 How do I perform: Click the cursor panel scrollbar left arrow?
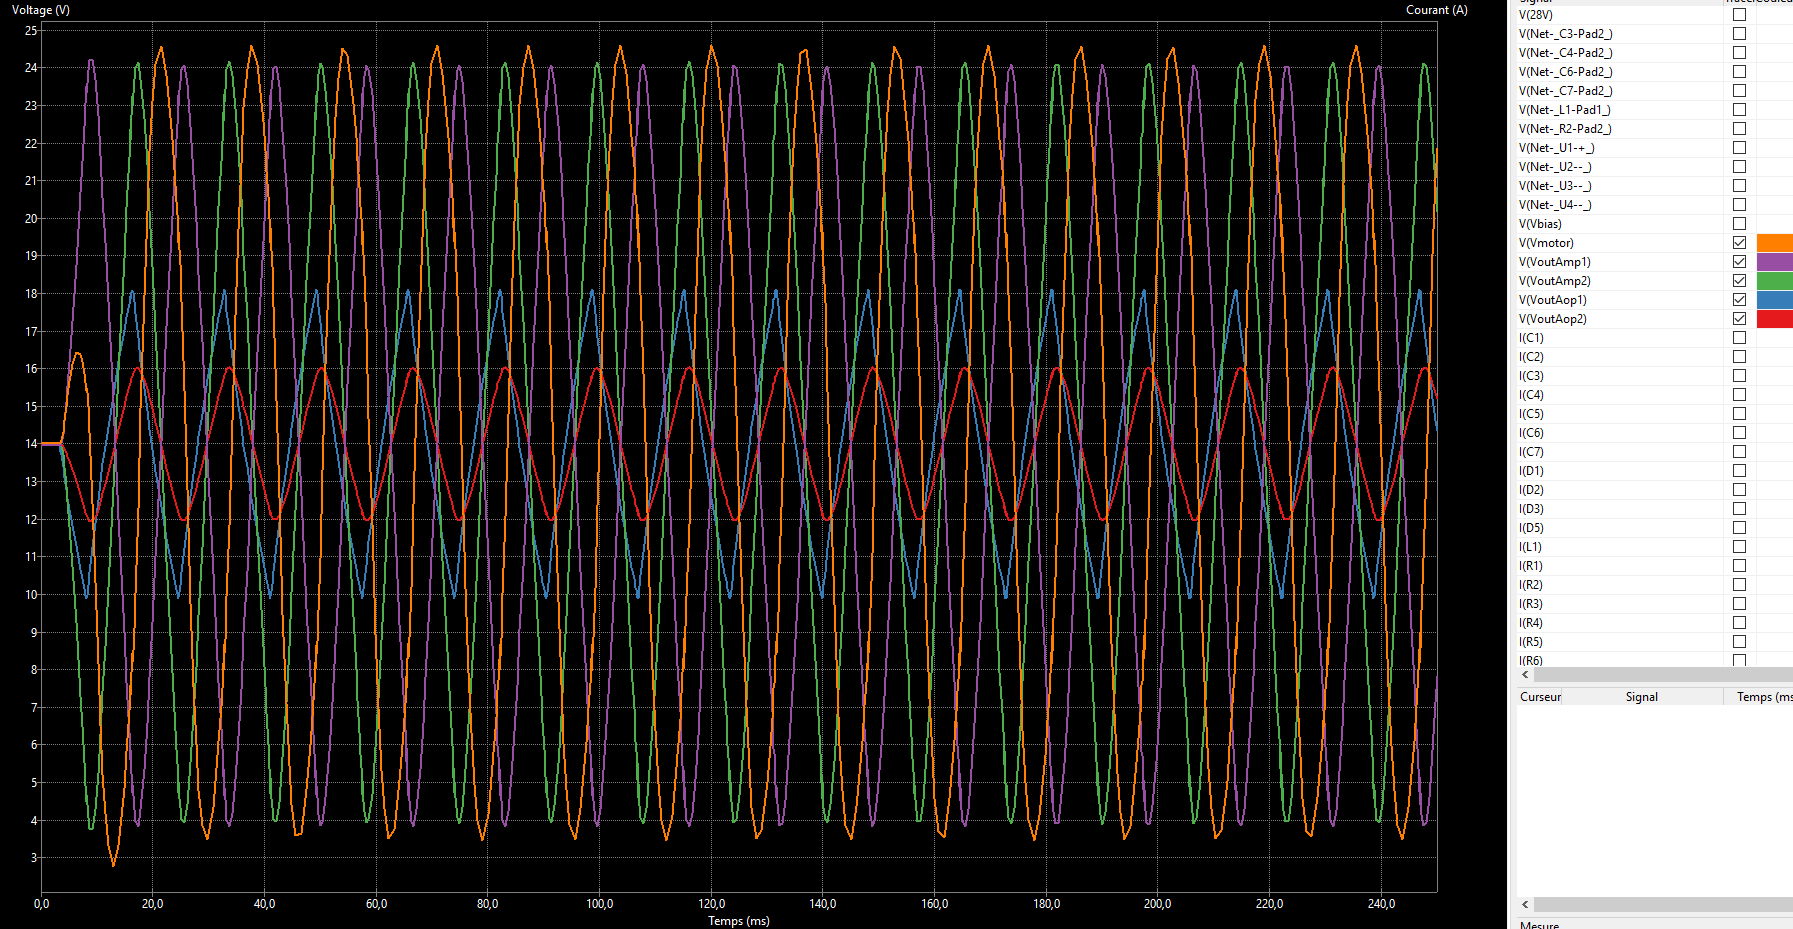tap(1525, 905)
